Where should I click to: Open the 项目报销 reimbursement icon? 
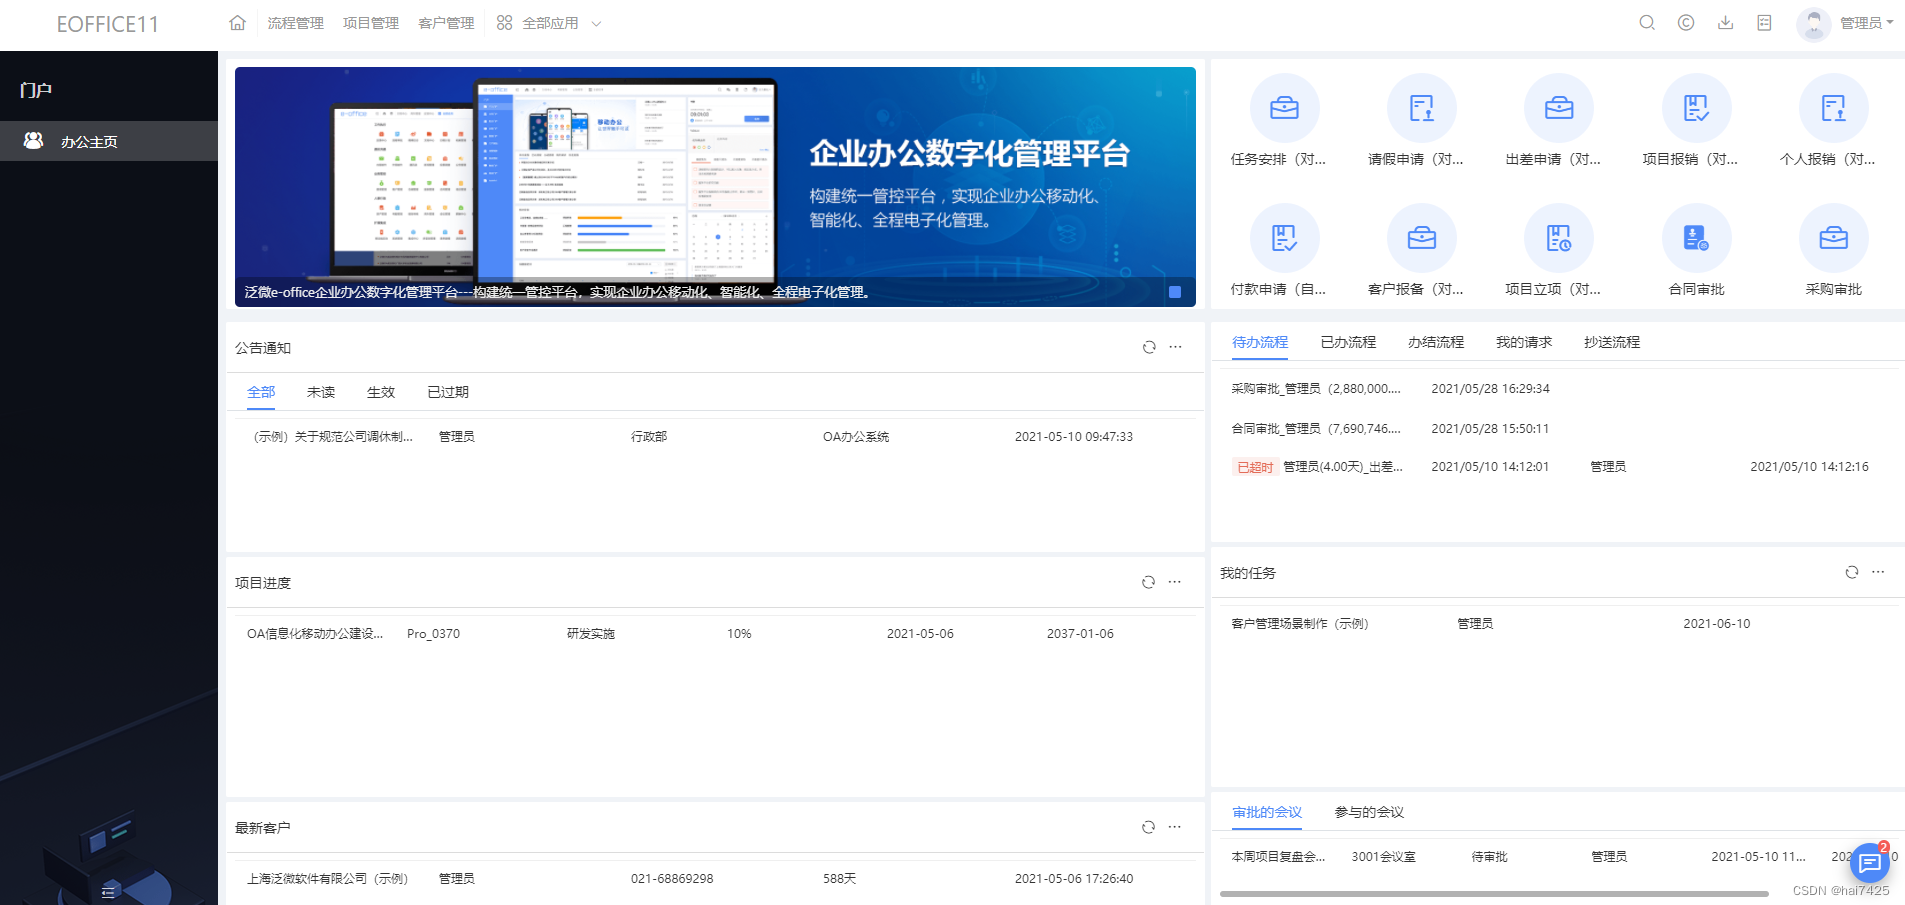pyautogui.click(x=1696, y=107)
